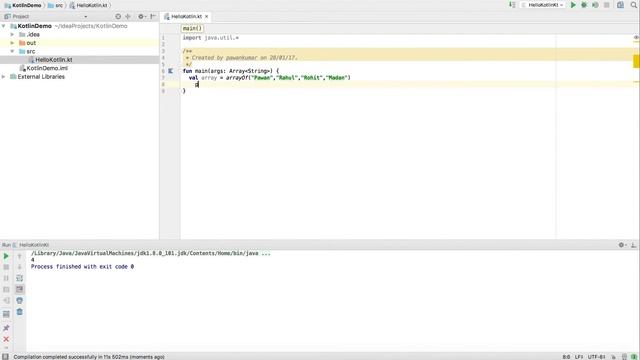Expand External Libraries node

click(x=4, y=77)
